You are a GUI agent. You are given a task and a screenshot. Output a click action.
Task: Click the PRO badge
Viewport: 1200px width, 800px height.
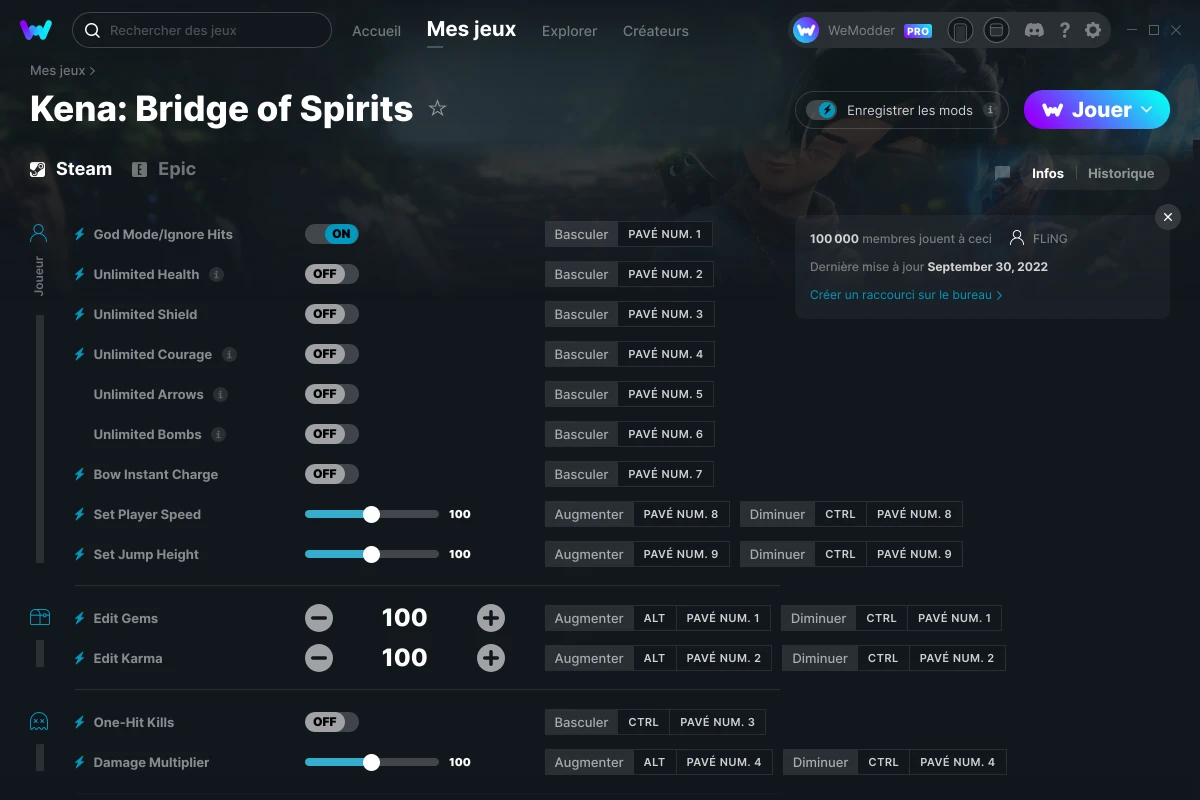[918, 31]
